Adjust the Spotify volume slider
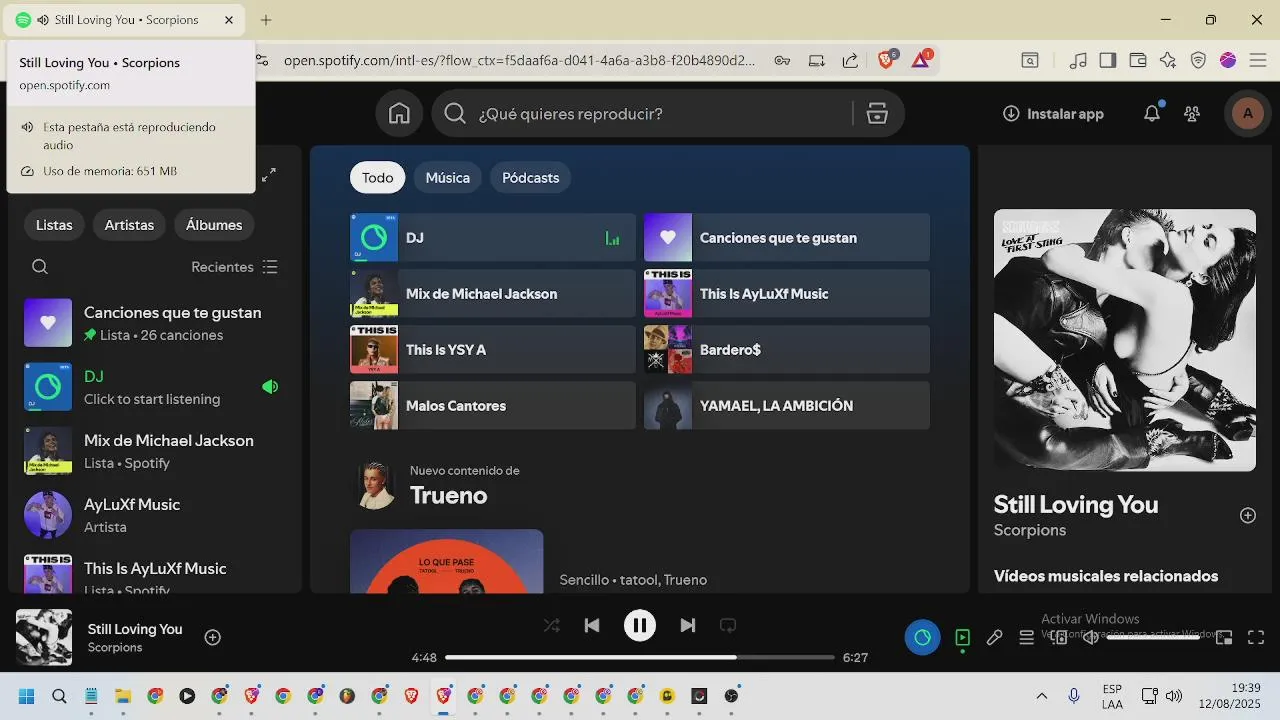The height and width of the screenshot is (720, 1280). point(1153,637)
